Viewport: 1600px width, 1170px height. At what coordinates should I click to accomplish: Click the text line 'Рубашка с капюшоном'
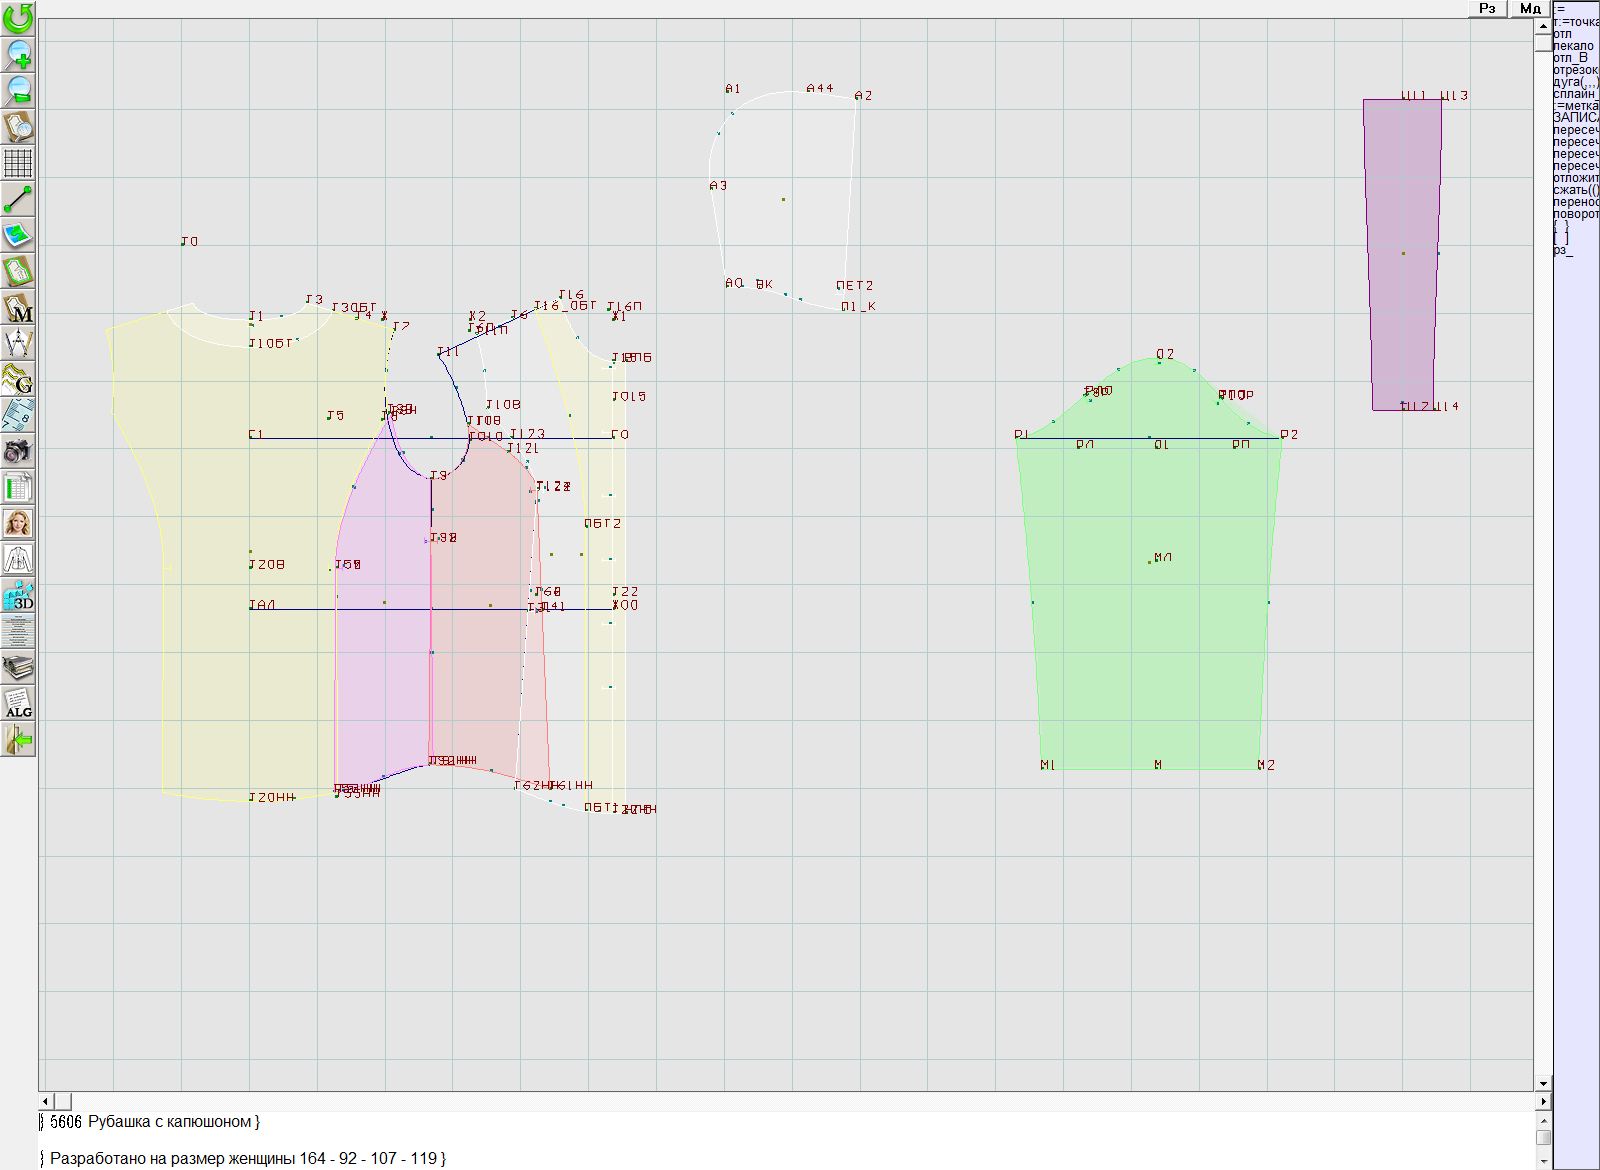[x=169, y=1122]
